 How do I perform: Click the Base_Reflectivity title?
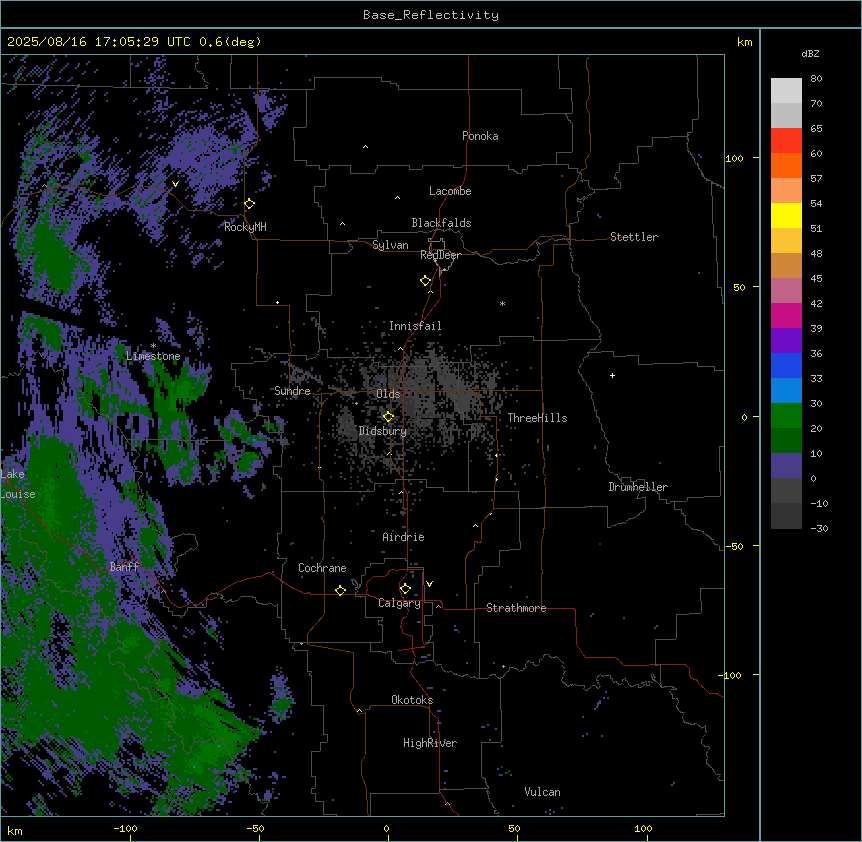pos(431,15)
